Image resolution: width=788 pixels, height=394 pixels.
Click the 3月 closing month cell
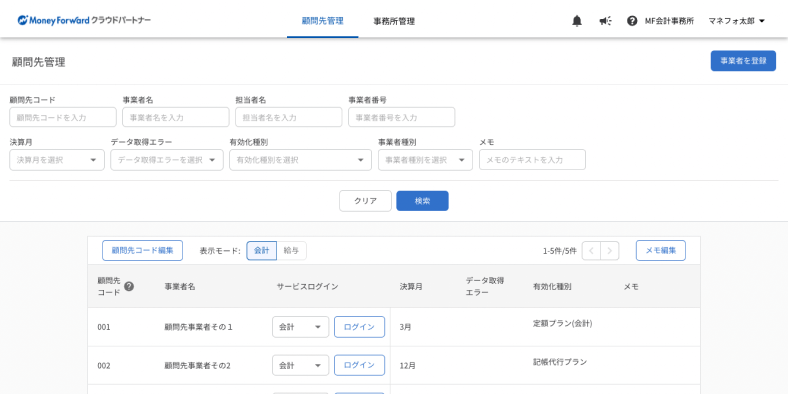click(406, 327)
